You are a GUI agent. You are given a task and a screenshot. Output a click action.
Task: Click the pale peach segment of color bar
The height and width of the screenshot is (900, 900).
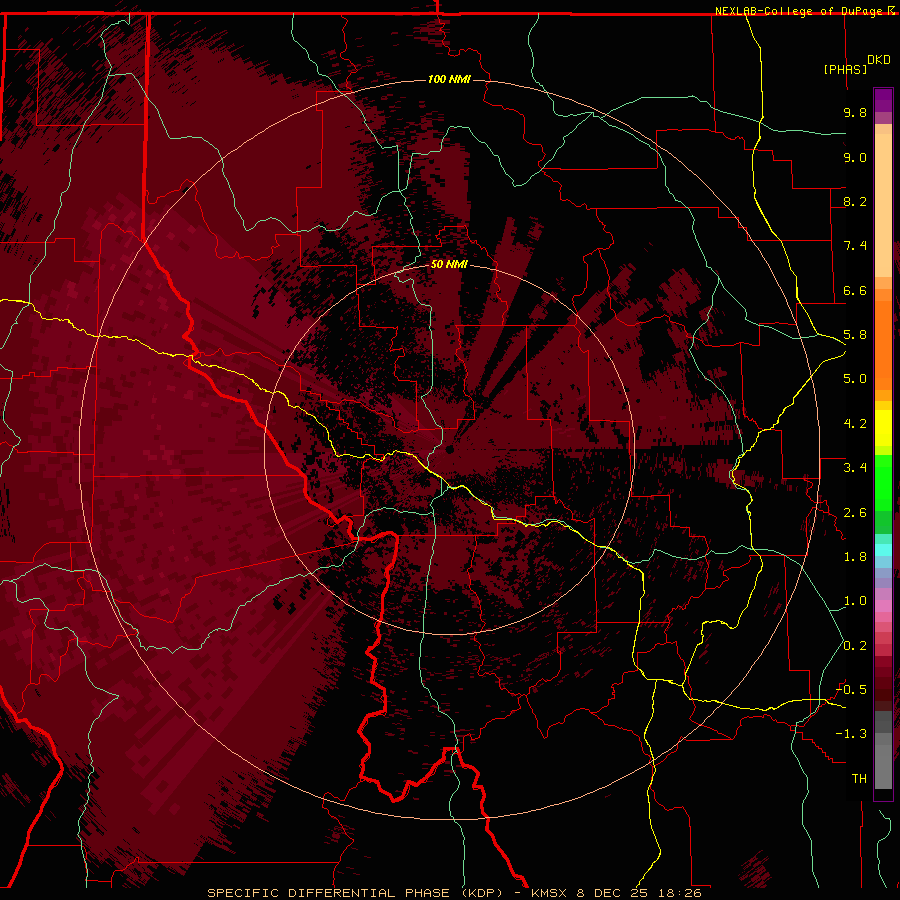coord(883,207)
